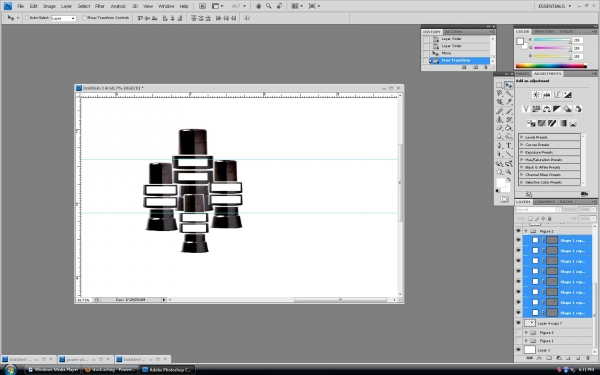Select the Clone Stamp tool
600x375 pixels.
tap(499, 119)
